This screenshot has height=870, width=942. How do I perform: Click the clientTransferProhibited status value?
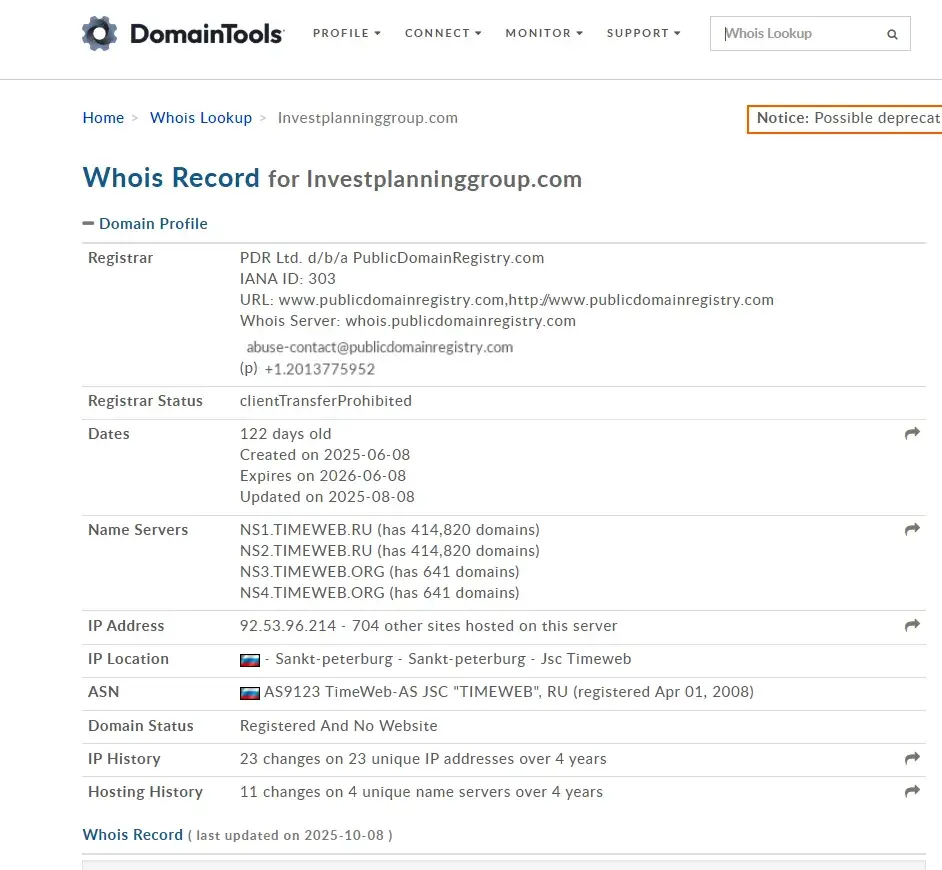click(326, 401)
